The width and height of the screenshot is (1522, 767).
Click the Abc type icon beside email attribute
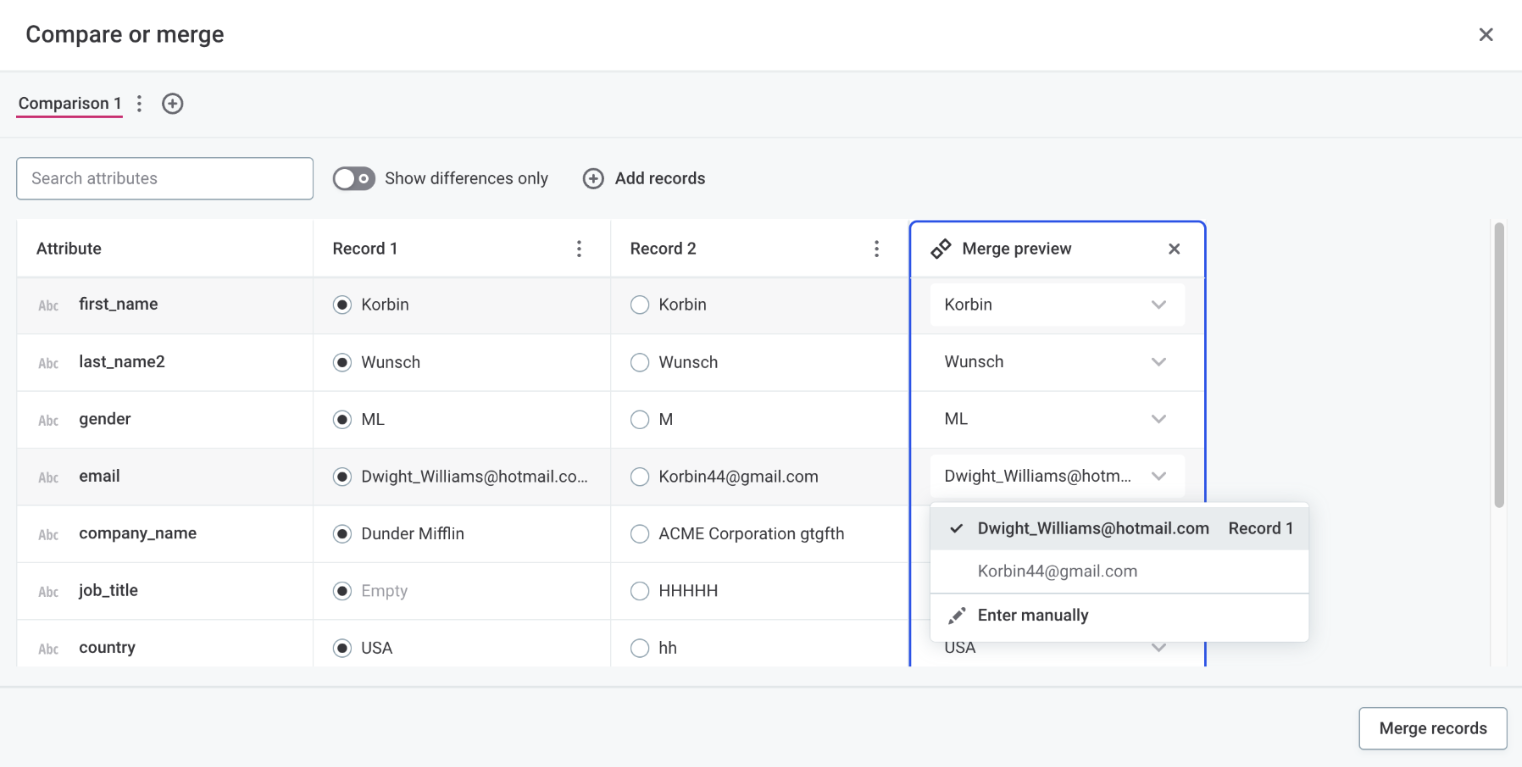pyautogui.click(x=48, y=477)
